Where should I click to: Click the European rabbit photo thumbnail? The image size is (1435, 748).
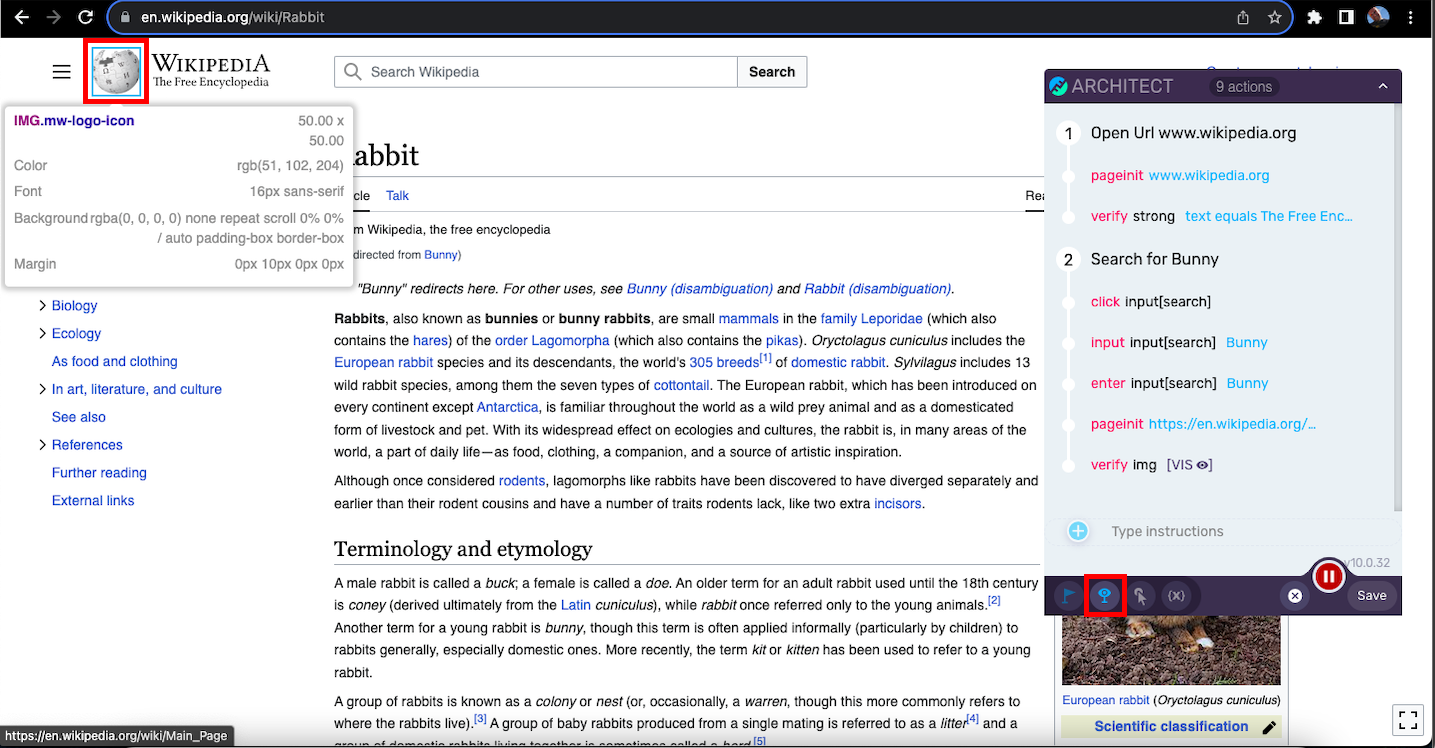1171,651
